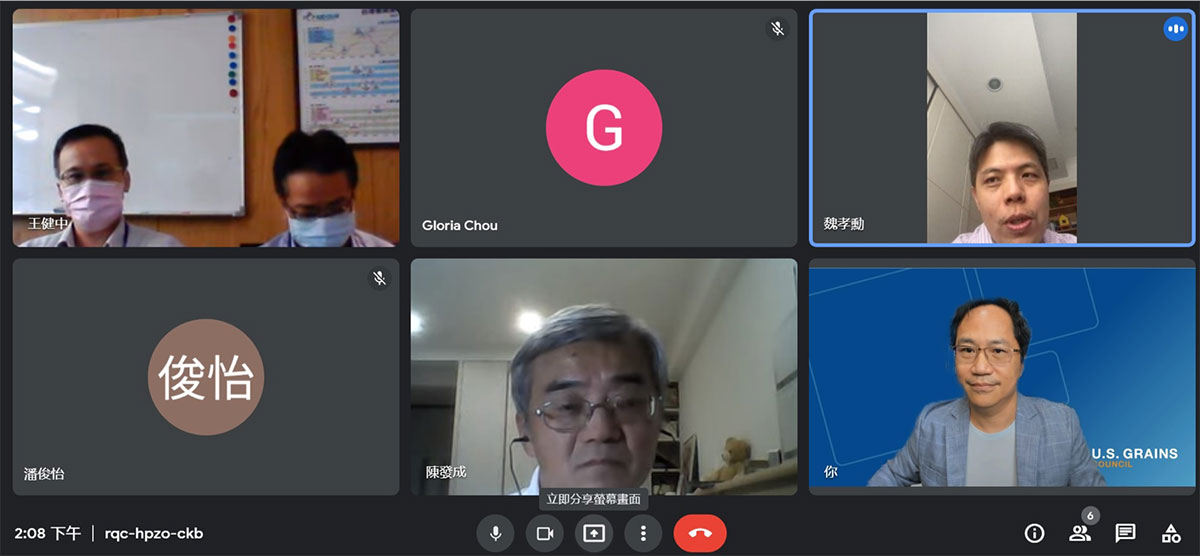
Task: Select Gloria Chou's pink G avatar
Action: [603, 127]
